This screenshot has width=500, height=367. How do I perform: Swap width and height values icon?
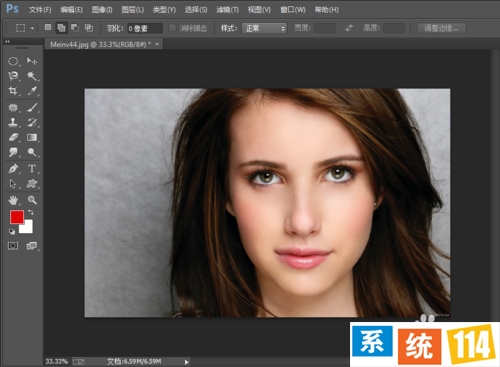point(349,28)
